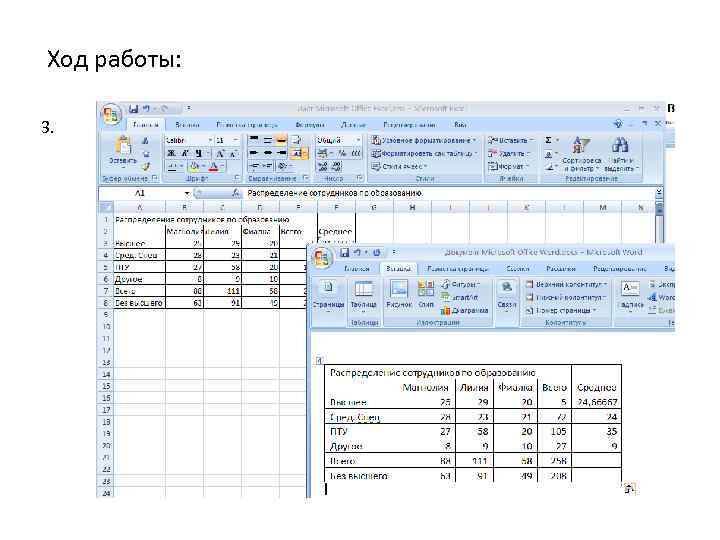This screenshot has width=720, height=540.
Task: Copy selection using copy icon in Excel clipboard
Action: [x=146, y=154]
